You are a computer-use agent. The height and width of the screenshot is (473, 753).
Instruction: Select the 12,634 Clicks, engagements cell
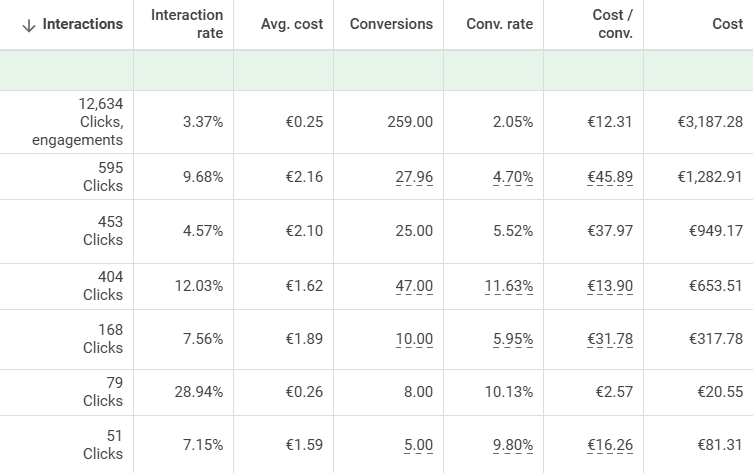click(x=78, y=122)
